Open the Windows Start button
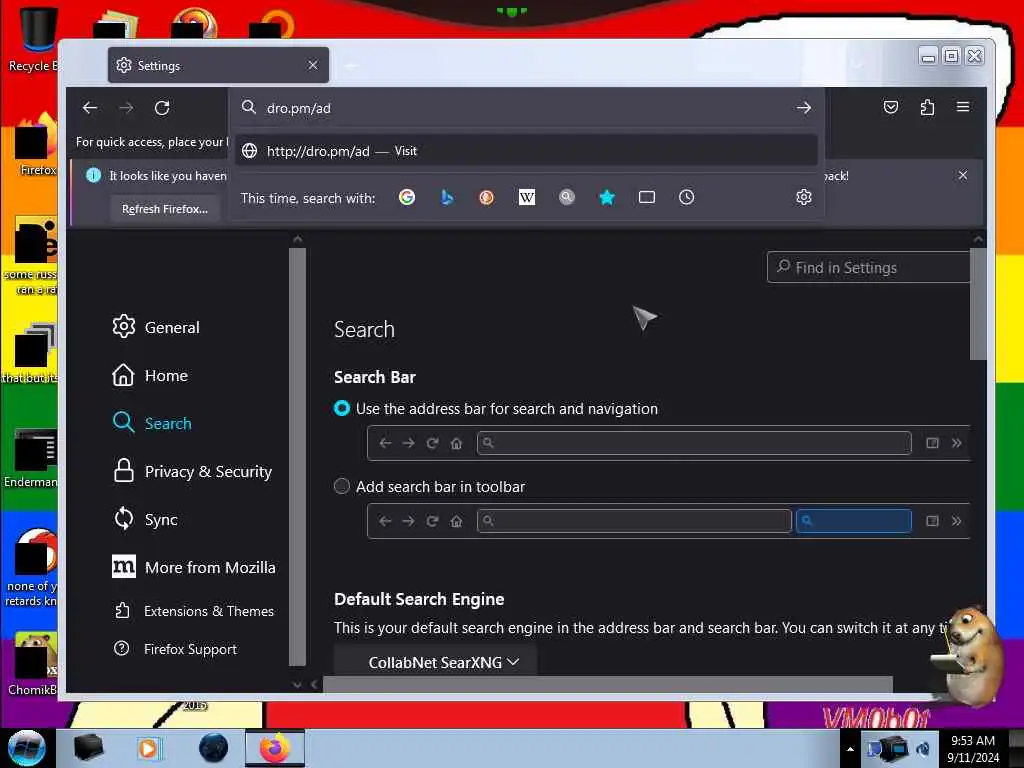Screen dimensions: 1024x768 pos(27,748)
